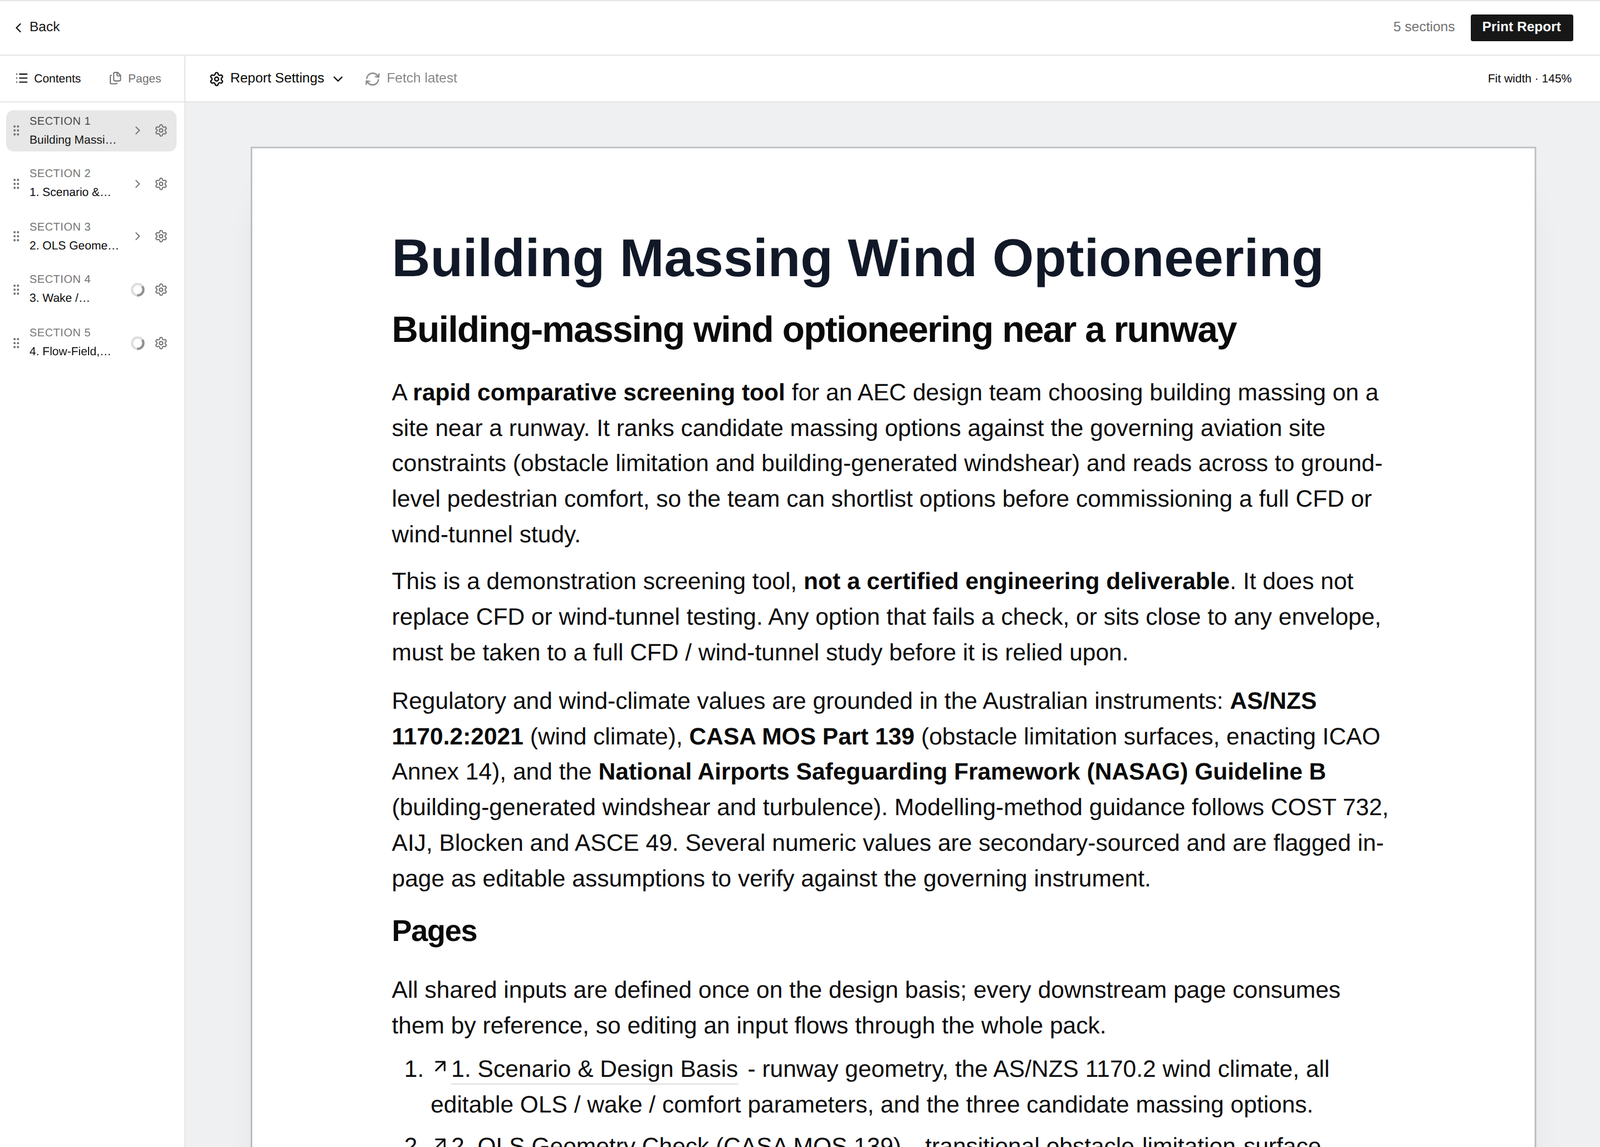Expand Section 2 Scenario chevron

[137, 184]
